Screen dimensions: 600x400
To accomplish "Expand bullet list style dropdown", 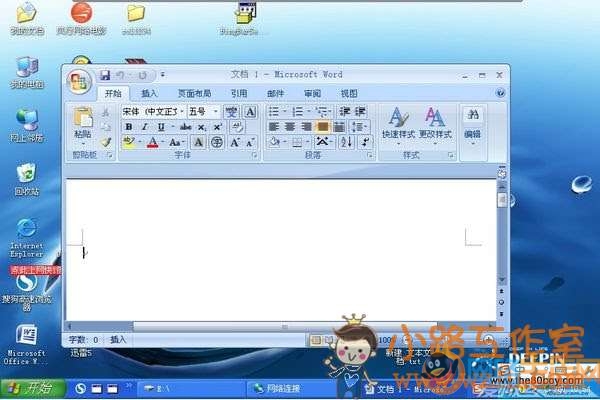I will pos(285,112).
